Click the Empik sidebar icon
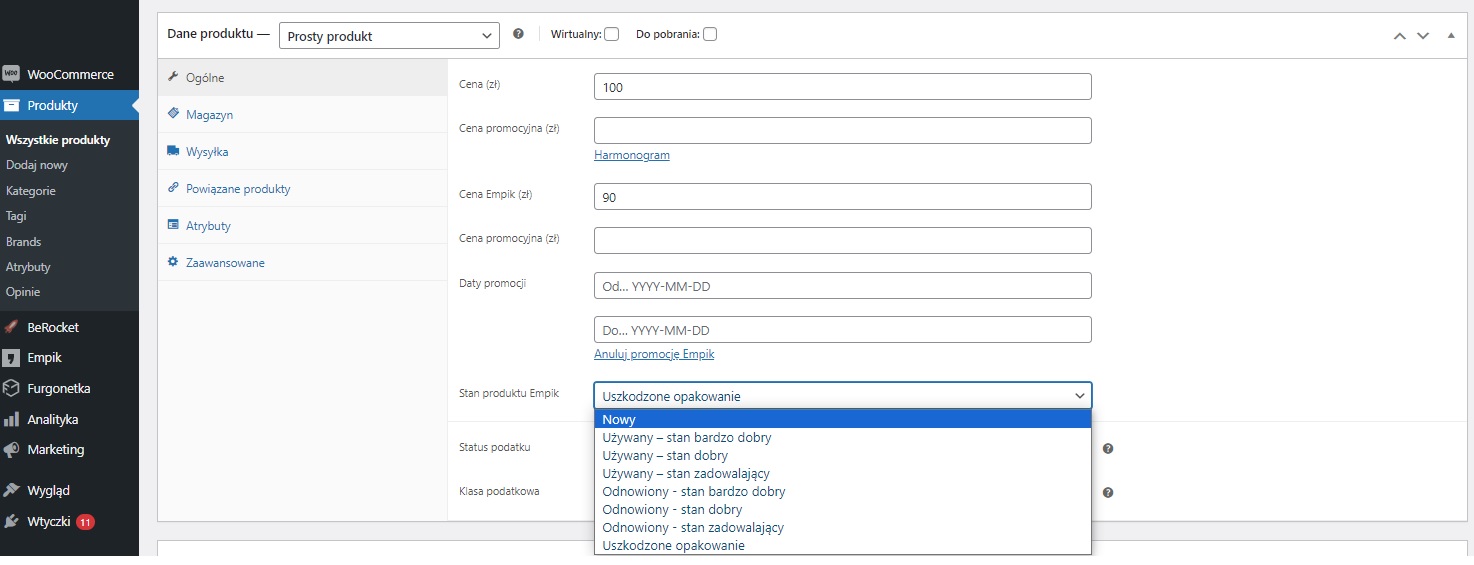 (11, 358)
